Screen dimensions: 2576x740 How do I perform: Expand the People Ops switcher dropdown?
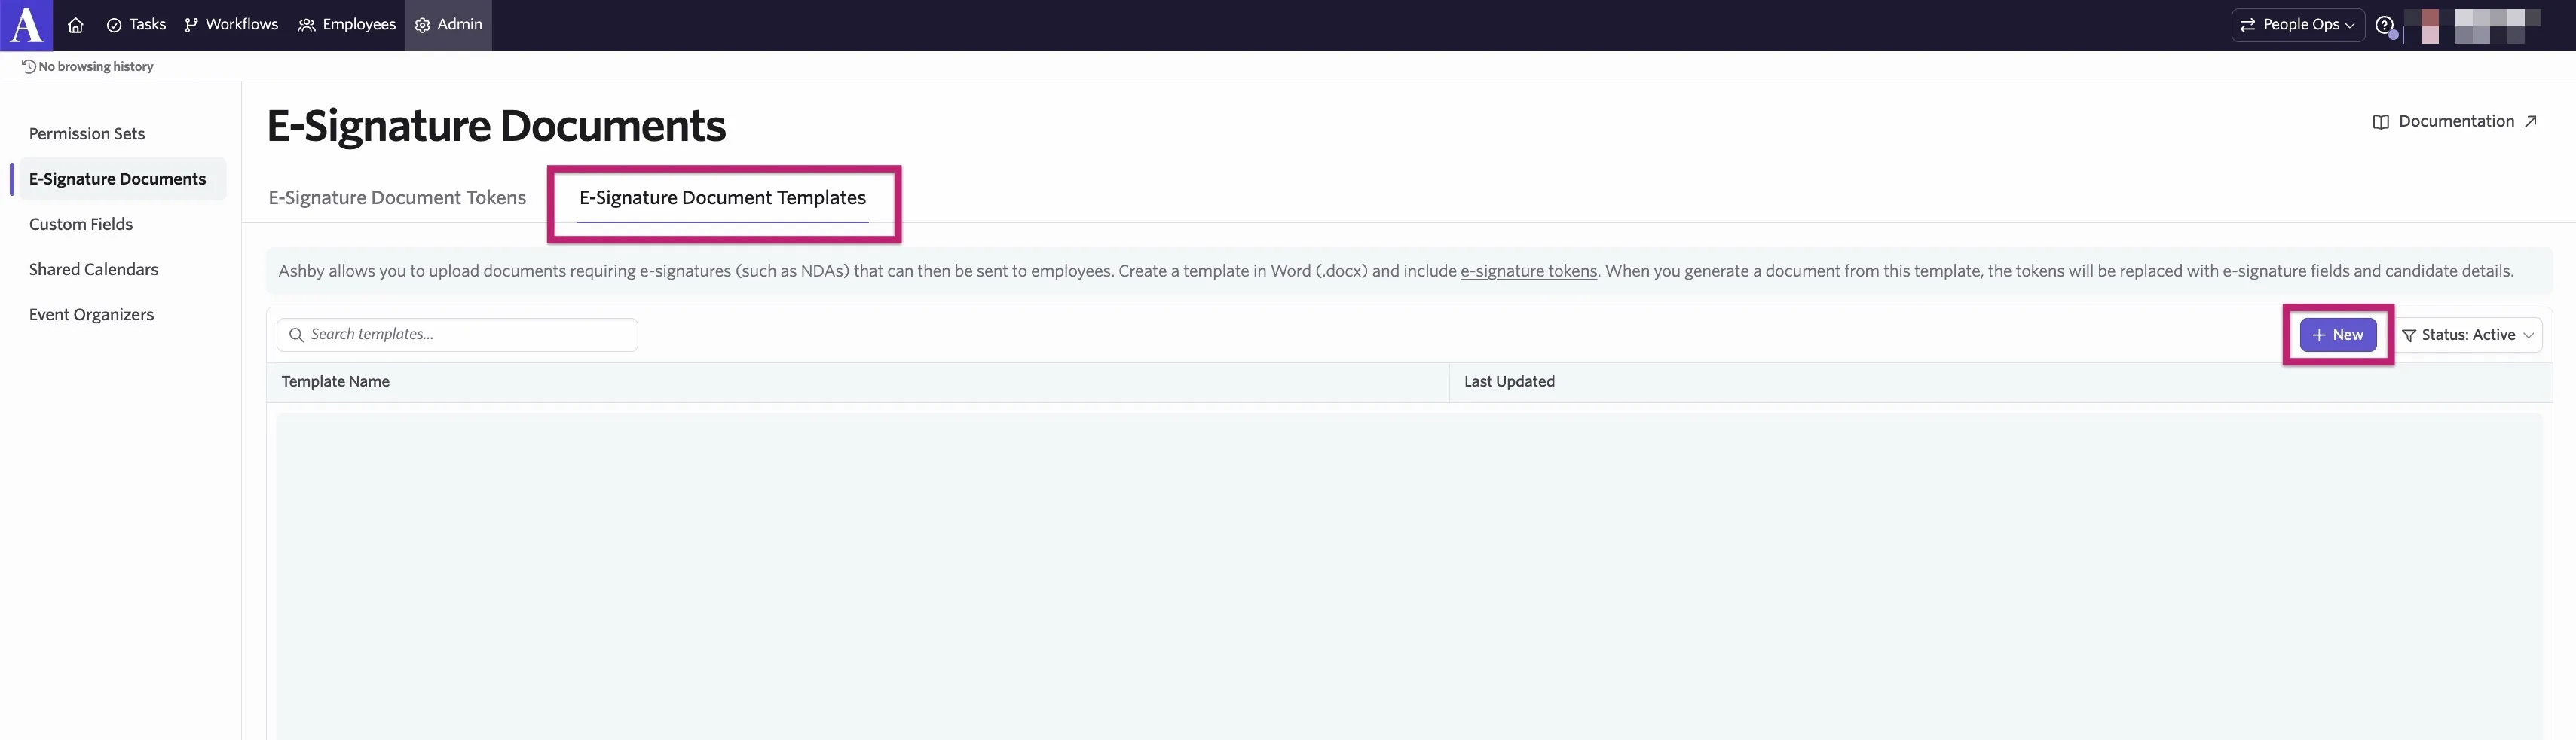(x=2298, y=25)
